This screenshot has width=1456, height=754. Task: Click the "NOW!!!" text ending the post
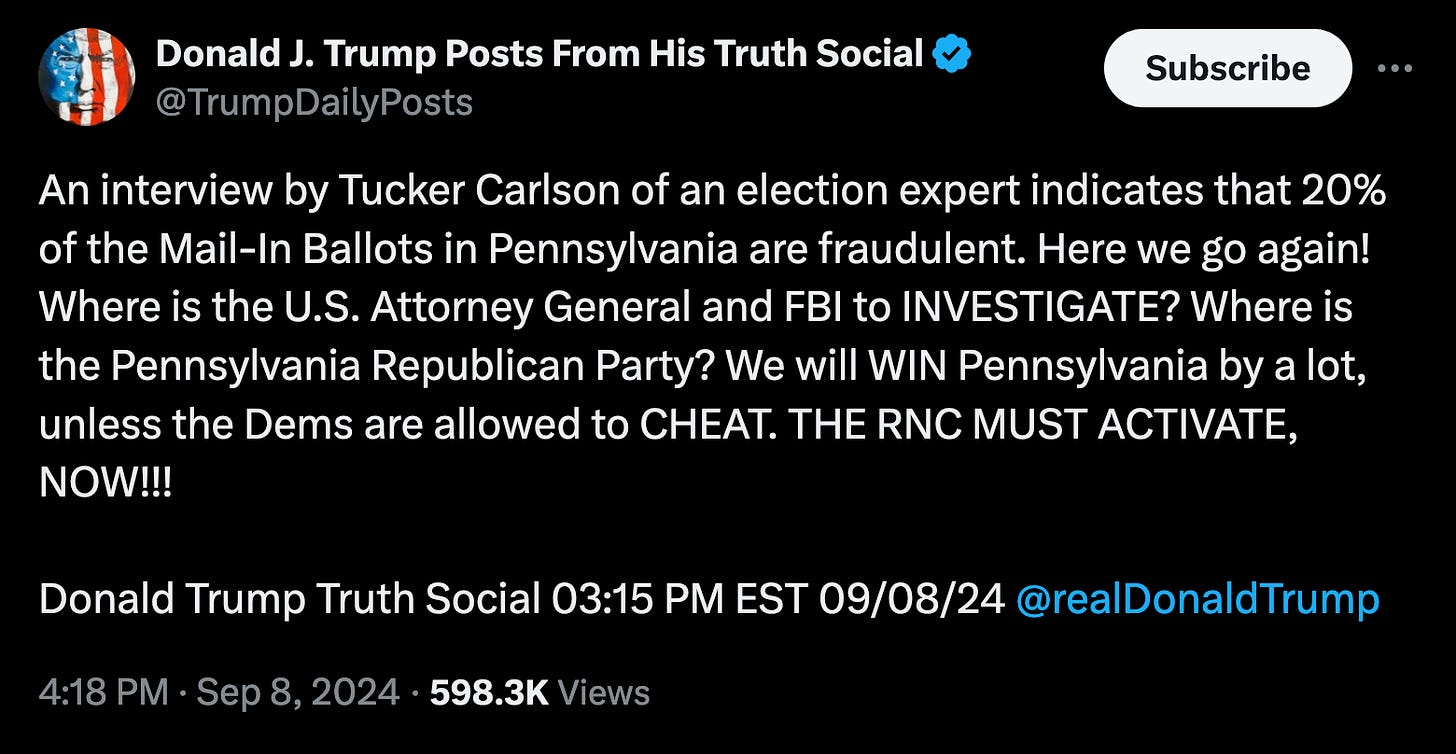point(105,483)
